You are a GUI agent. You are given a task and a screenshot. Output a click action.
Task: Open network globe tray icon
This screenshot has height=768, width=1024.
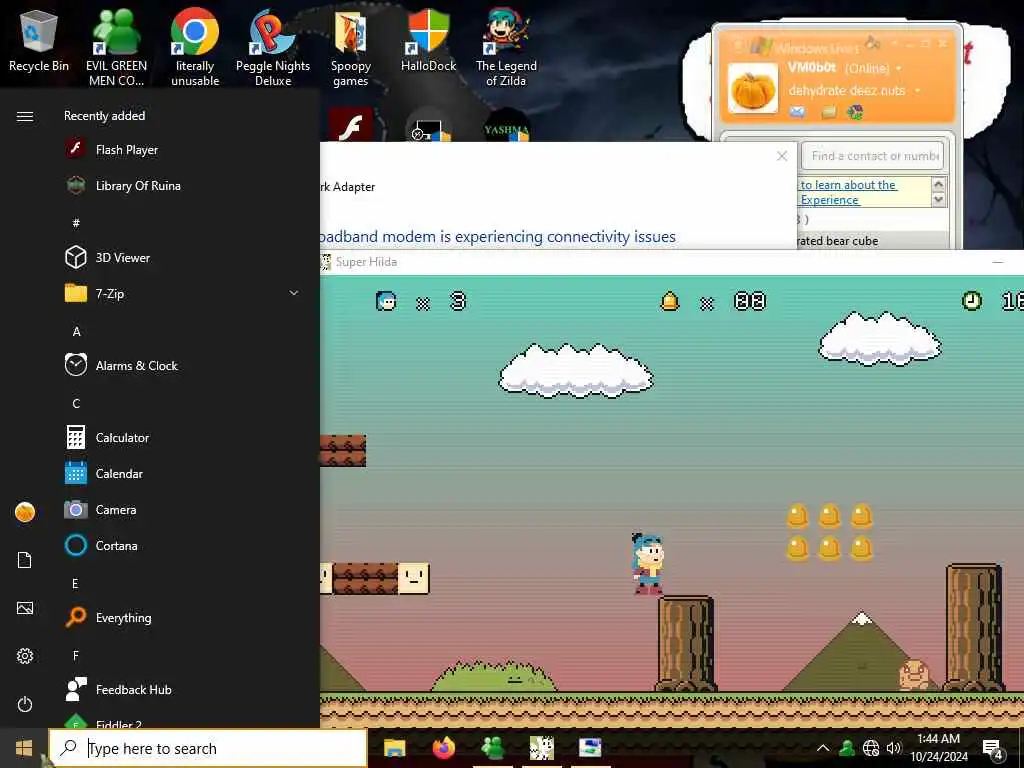tap(871, 748)
